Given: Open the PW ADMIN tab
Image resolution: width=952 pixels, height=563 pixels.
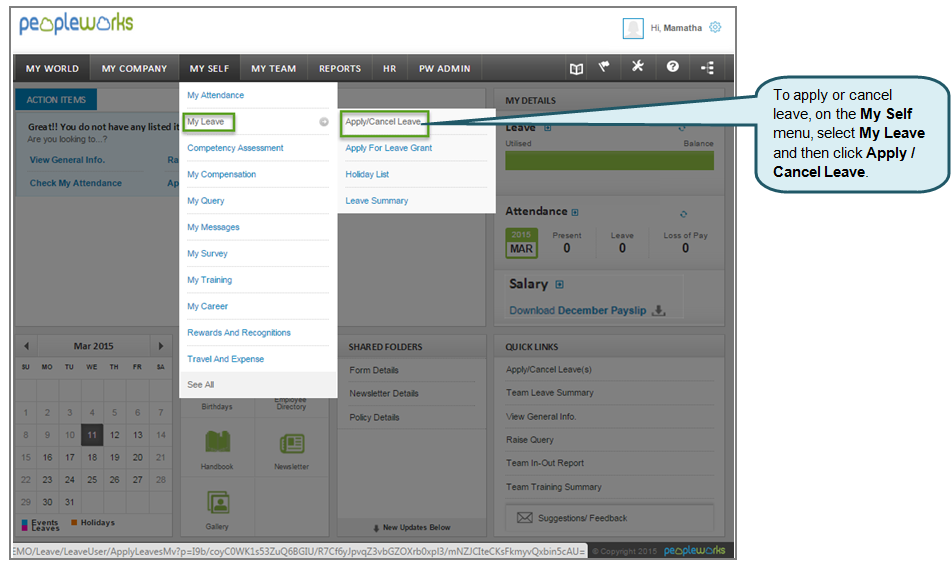Looking at the screenshot, I should [444, 69].
